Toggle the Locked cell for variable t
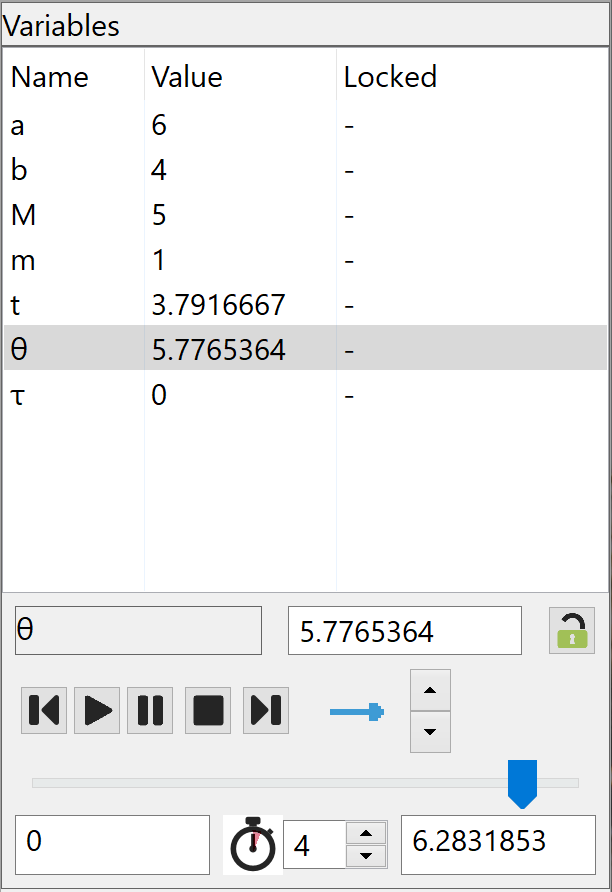This screenshot has width=612, height=892. pos(350,305)
